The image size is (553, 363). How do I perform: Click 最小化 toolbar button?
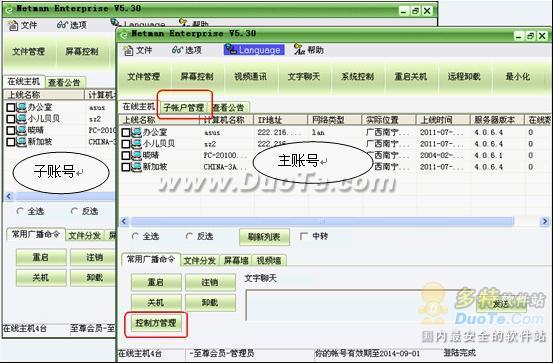(x=517, y=77)
